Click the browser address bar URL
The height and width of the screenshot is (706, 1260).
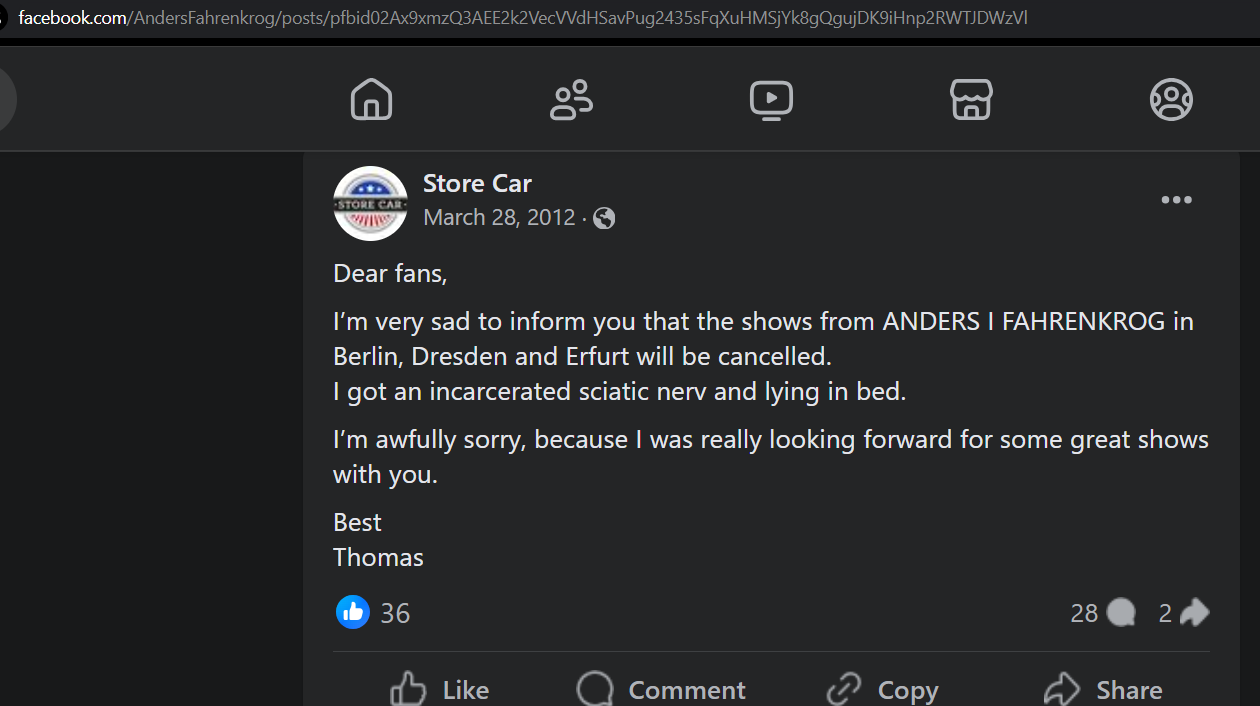(522, 18)
